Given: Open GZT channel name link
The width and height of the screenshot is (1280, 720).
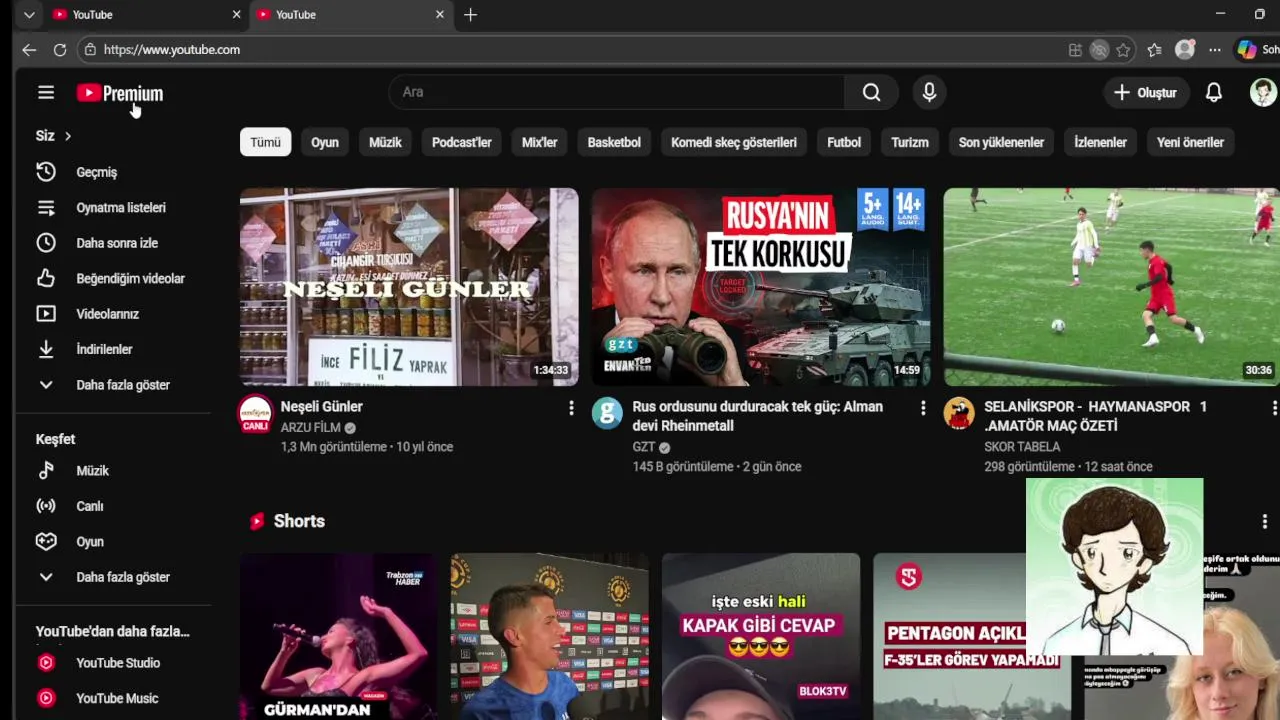Looking at the screenshot, I should 643,447.
